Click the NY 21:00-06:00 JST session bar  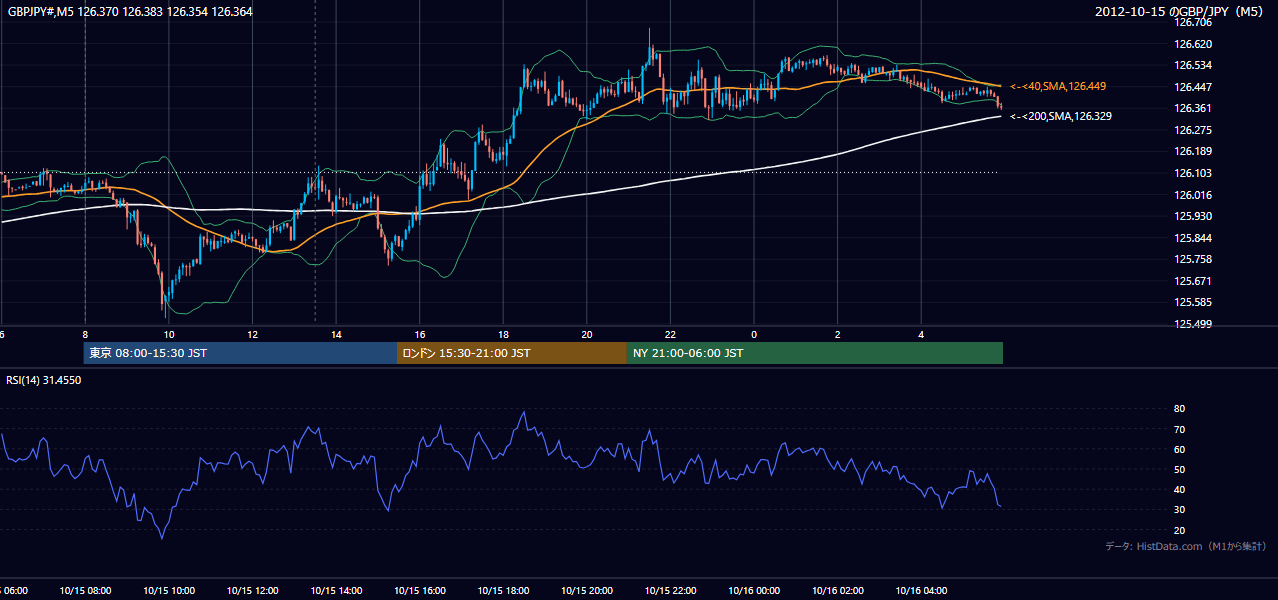[x=815, y=353]
